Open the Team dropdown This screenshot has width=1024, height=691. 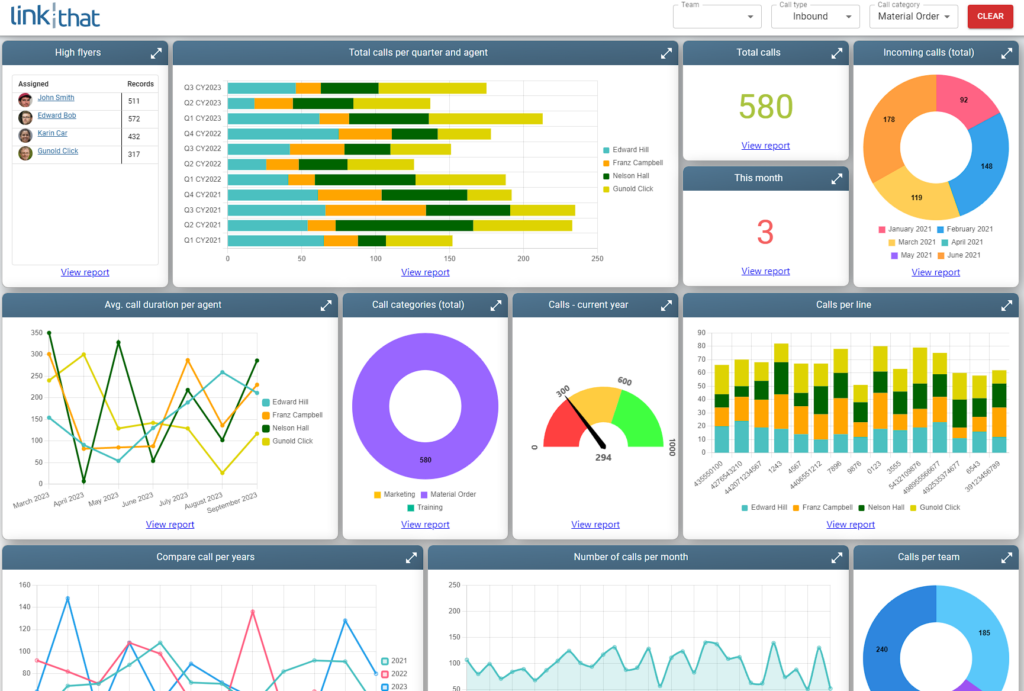[x=717, y=16]
